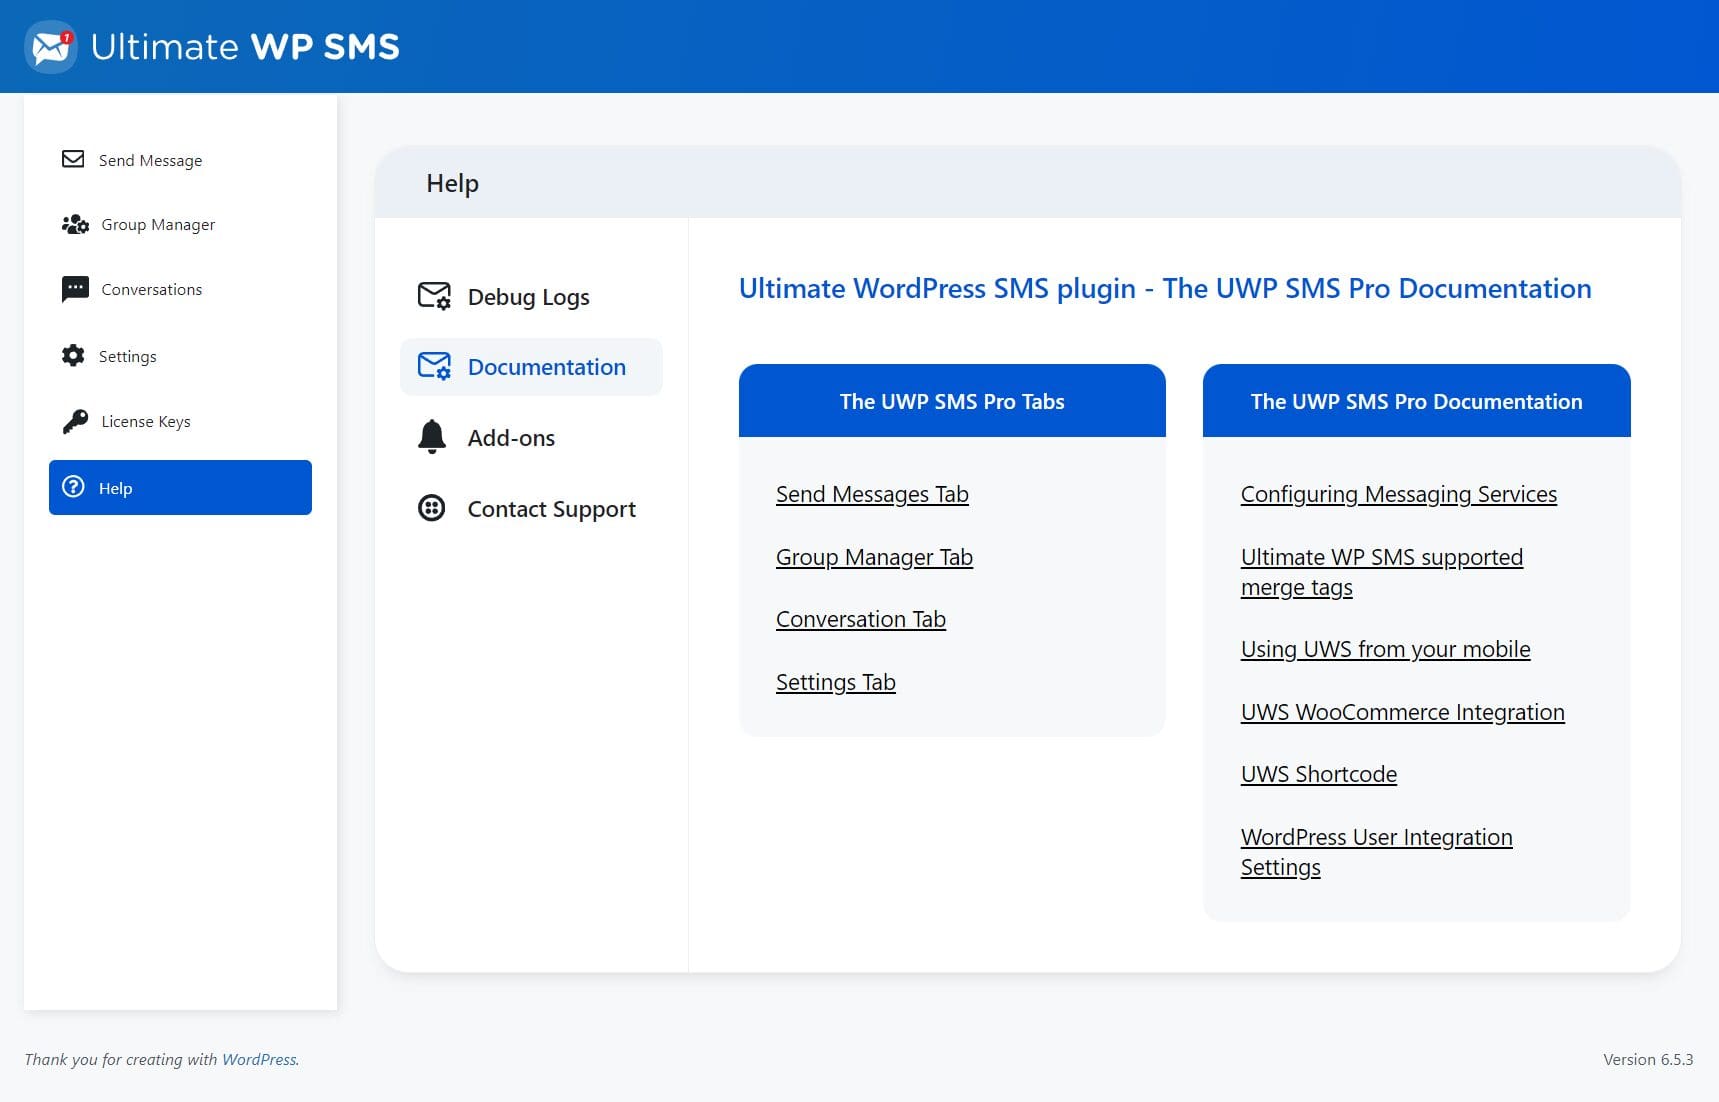Open the UWS Shortcode link
The image size is (1719, 1102).
(x=1319, y=774)
